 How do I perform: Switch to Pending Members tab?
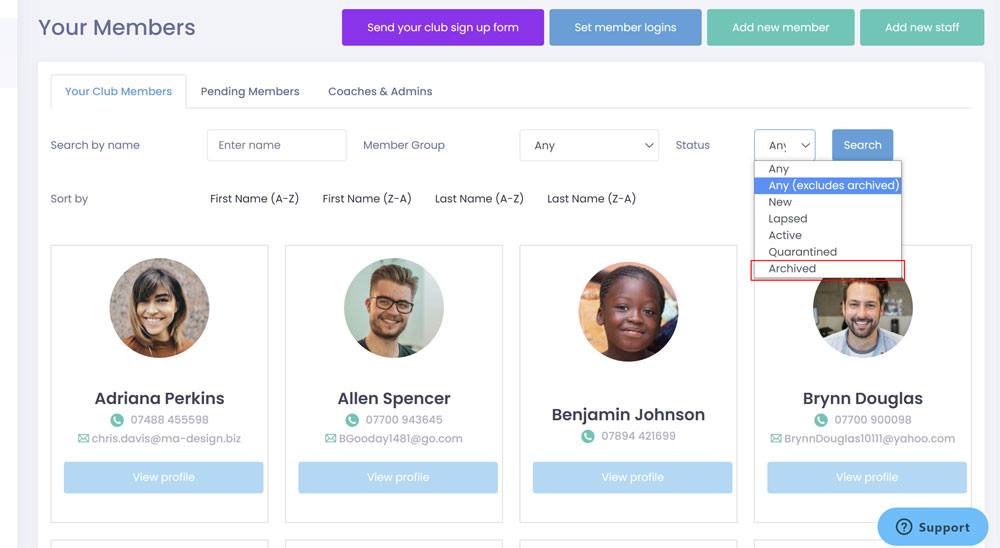coord(250,91)
